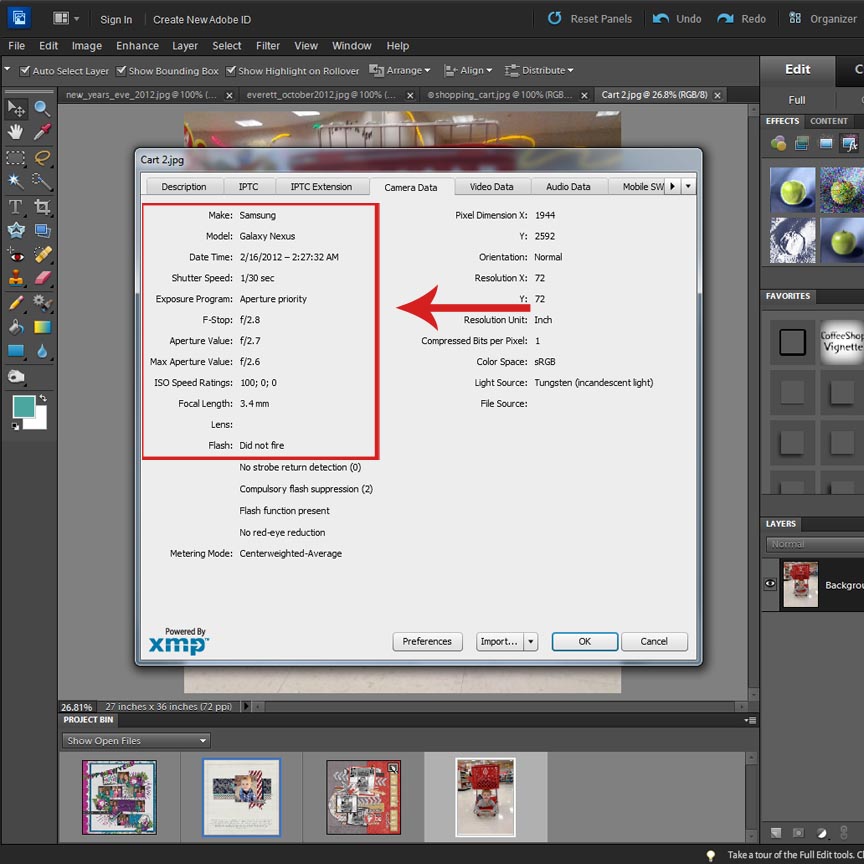864x864 pixels.
Task: Click Create New Adobe ID
Action: pyautogui.click(x=202, y=20)
